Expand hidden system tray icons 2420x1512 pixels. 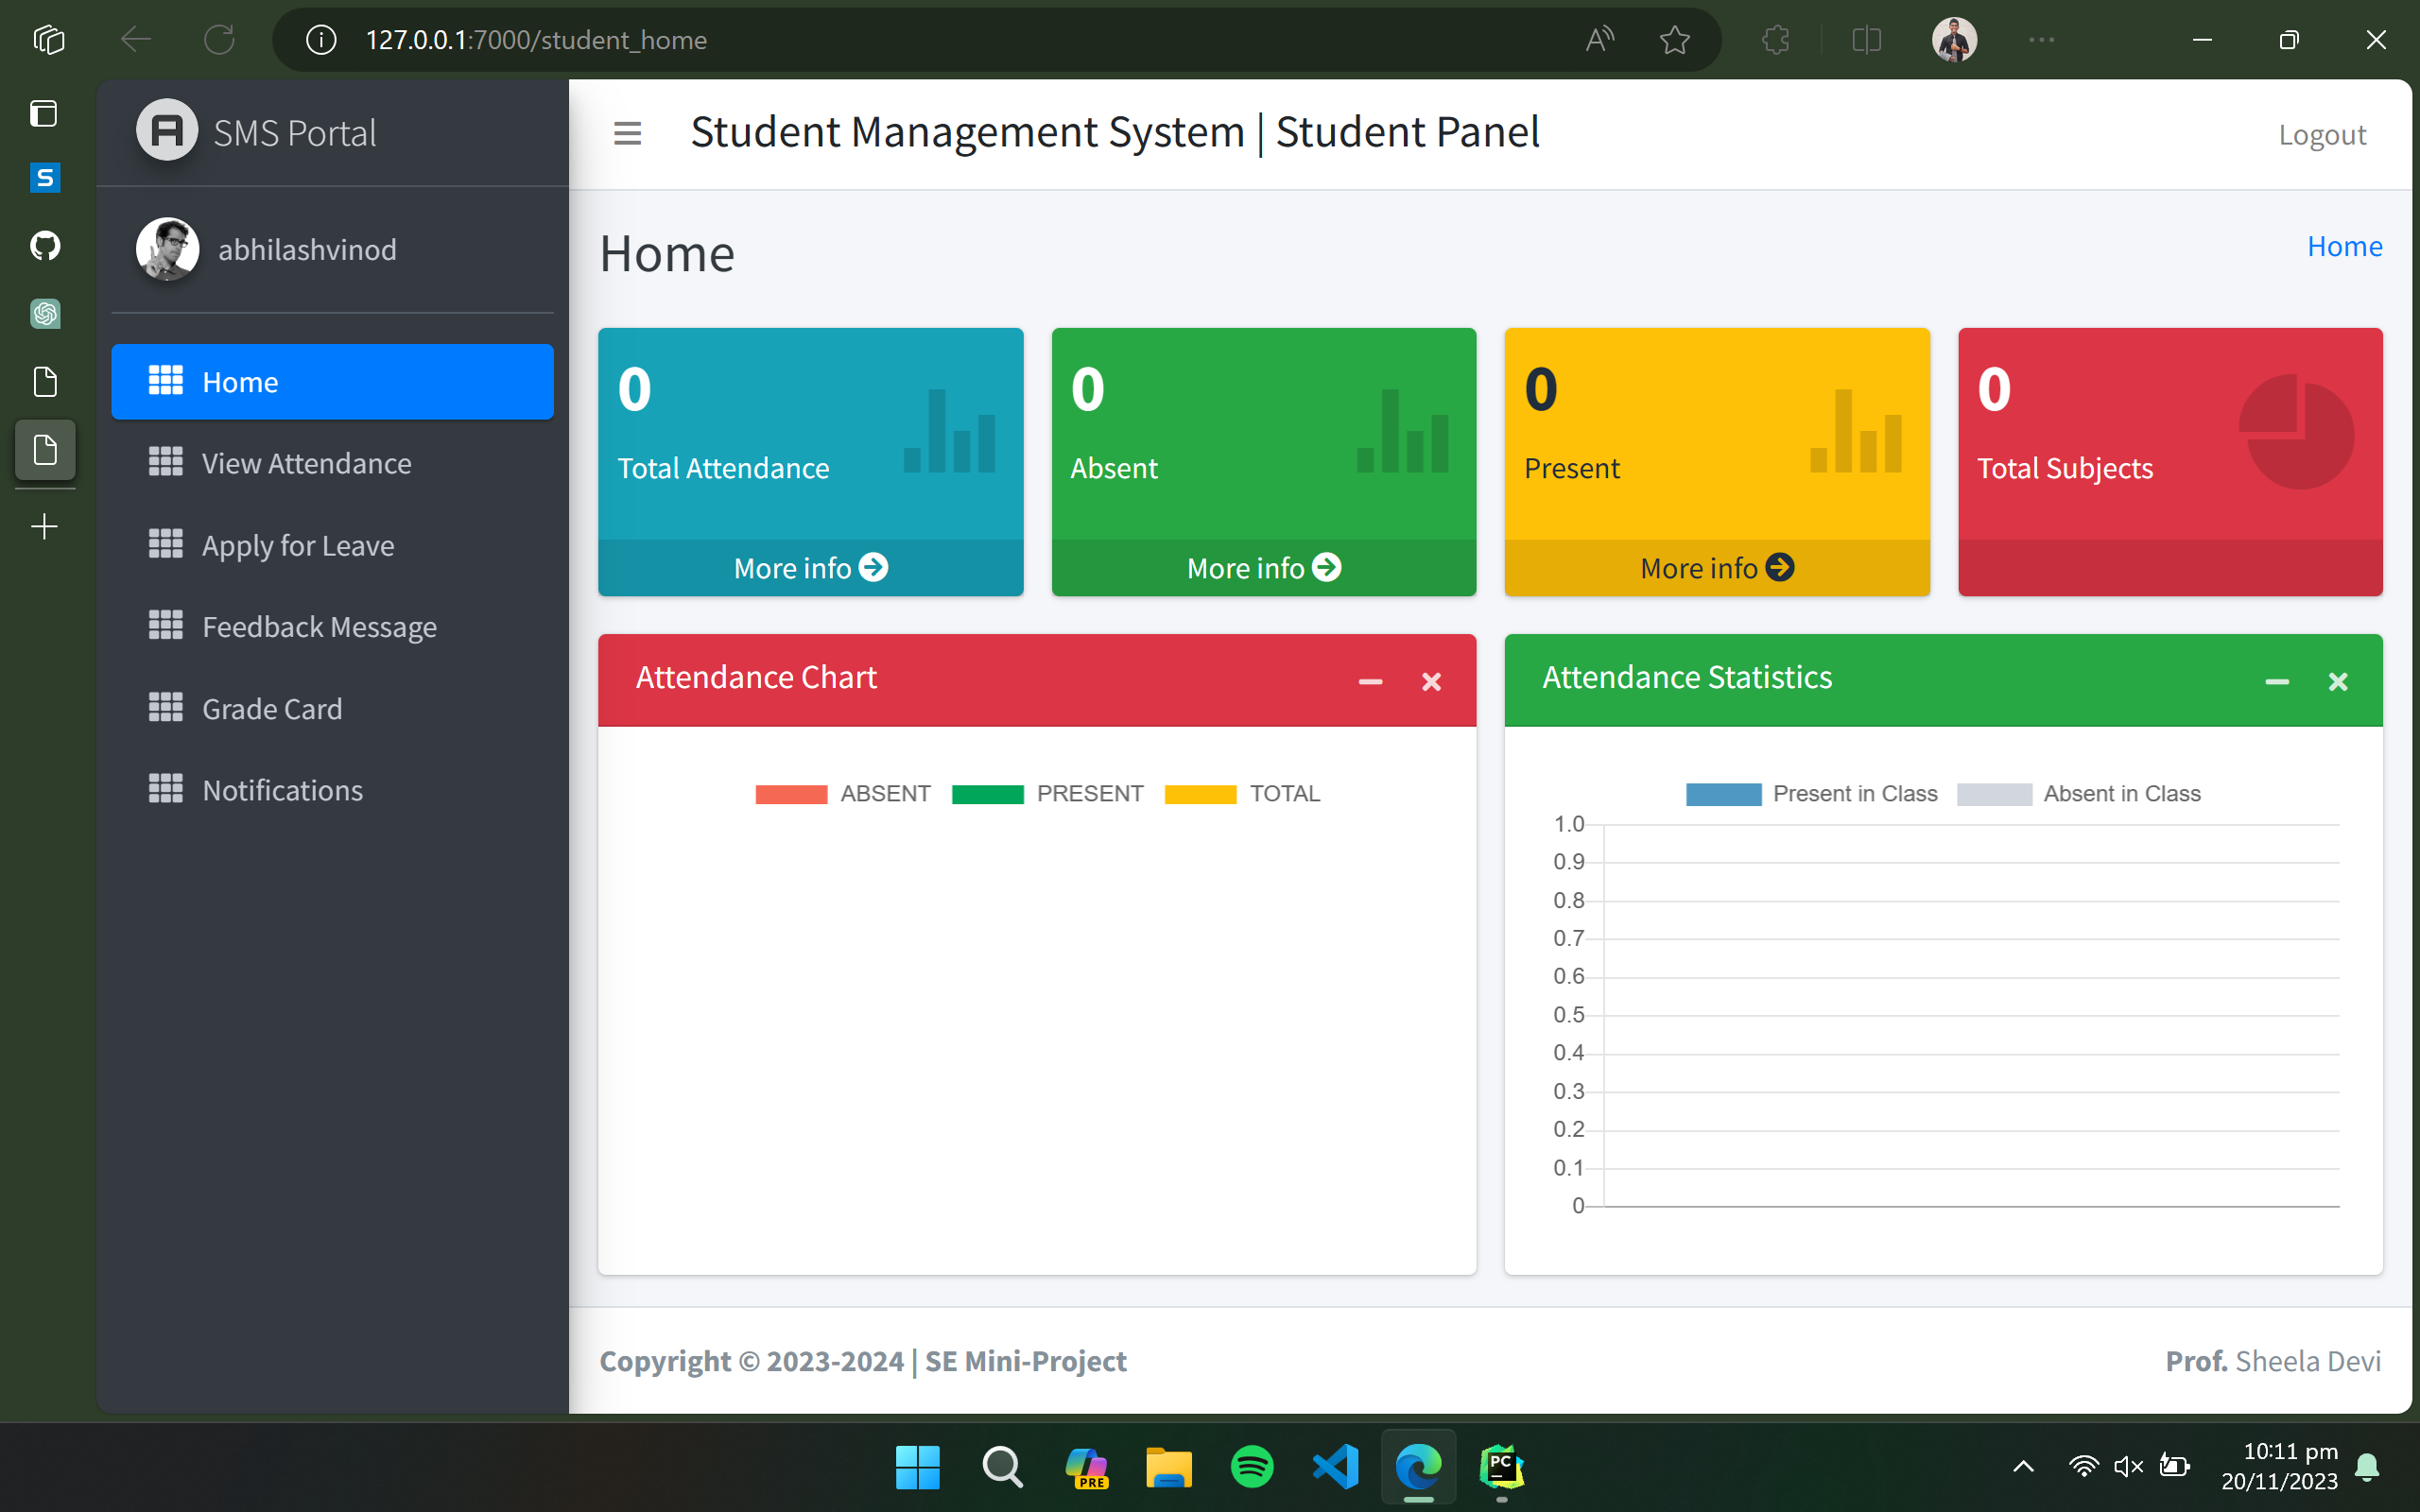pos(2023,1466)
